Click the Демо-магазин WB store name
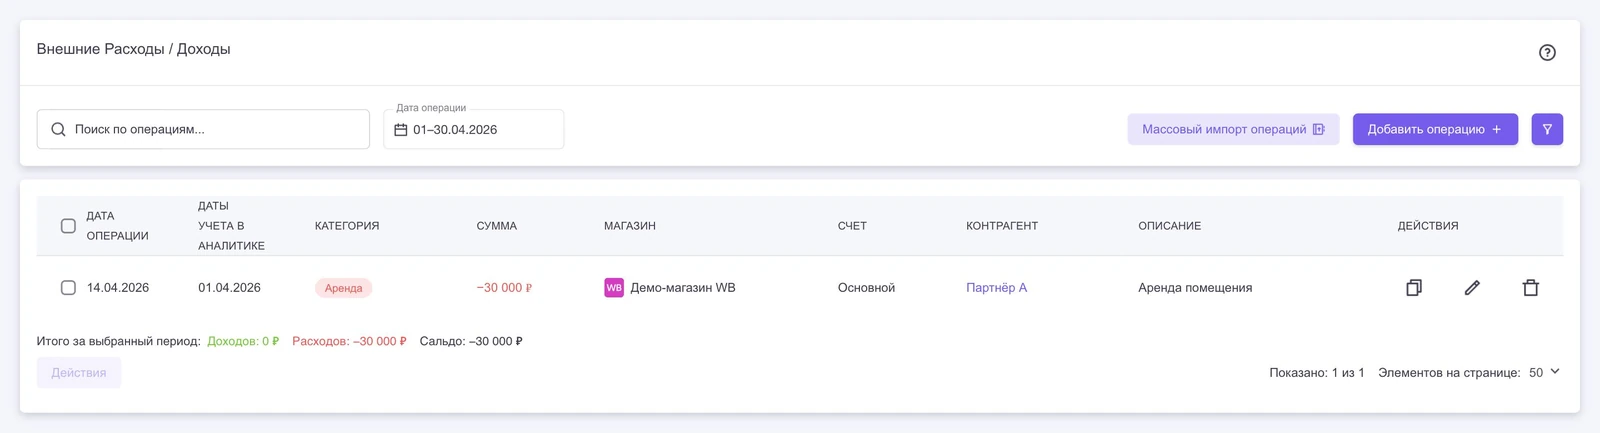This screenshot has height=433, width=1600. (683, 288)
